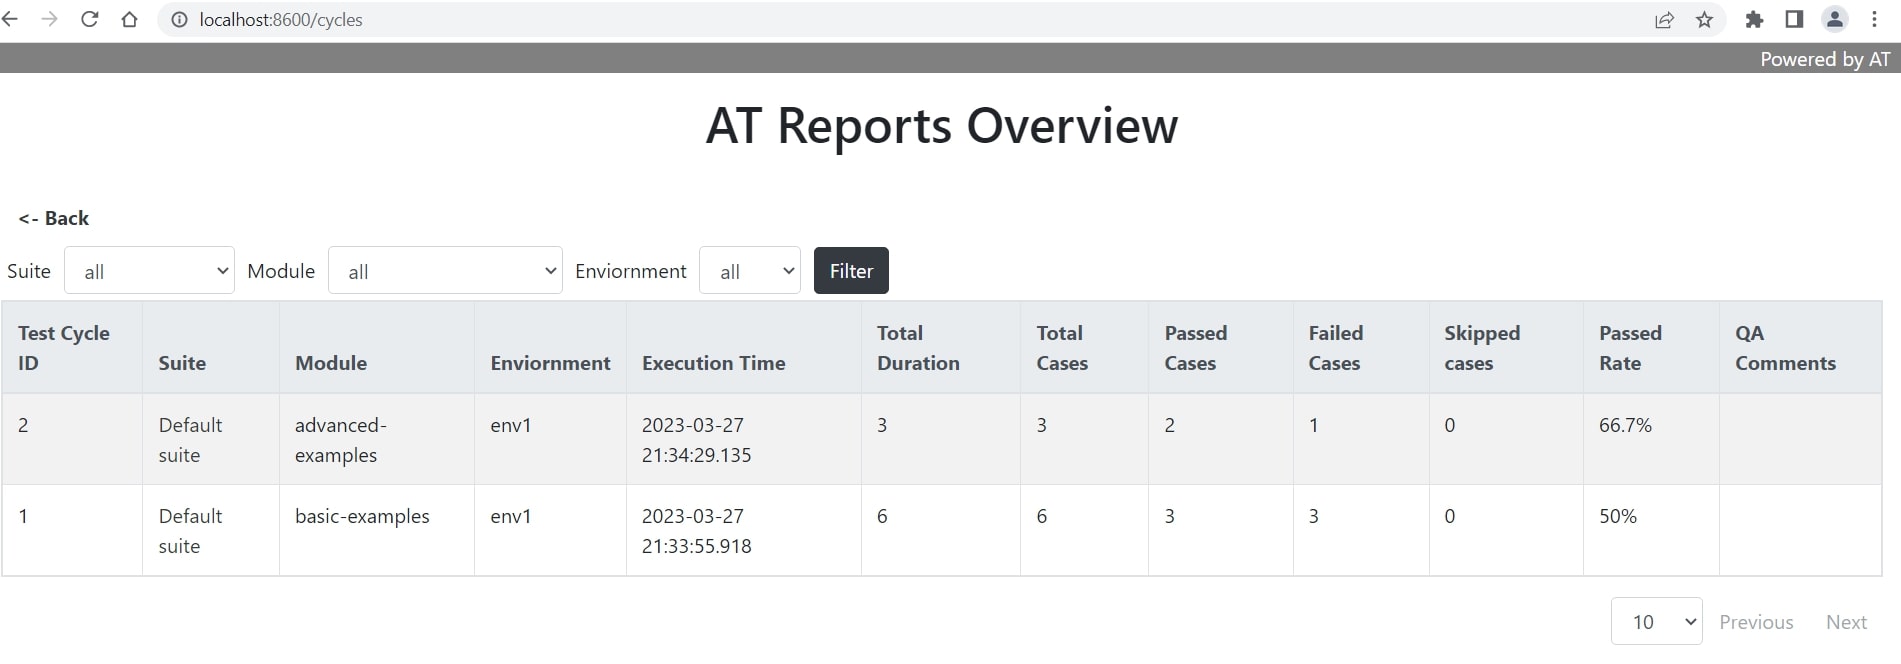1901x664 pixels.
Task: Open the browser extensions puzzle icon
Action: point(1754,19)
